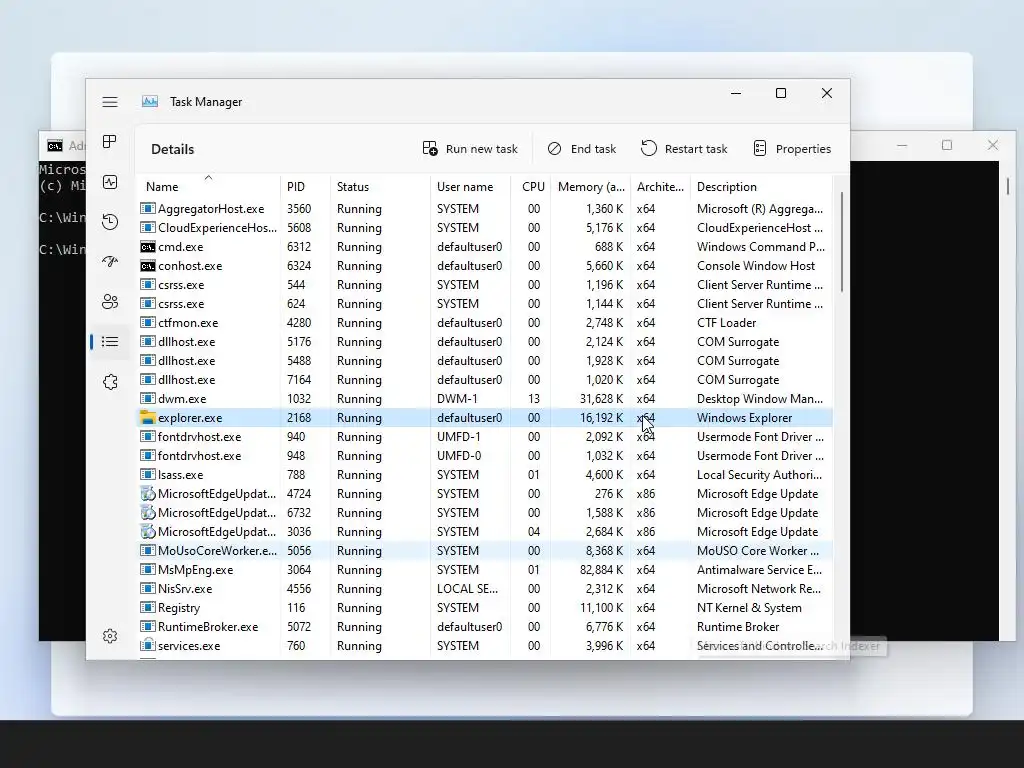Select the NisSrv.exe process
Image resolution: width=1024 pixels, height=768 pixels.
[x=485, y=588]
